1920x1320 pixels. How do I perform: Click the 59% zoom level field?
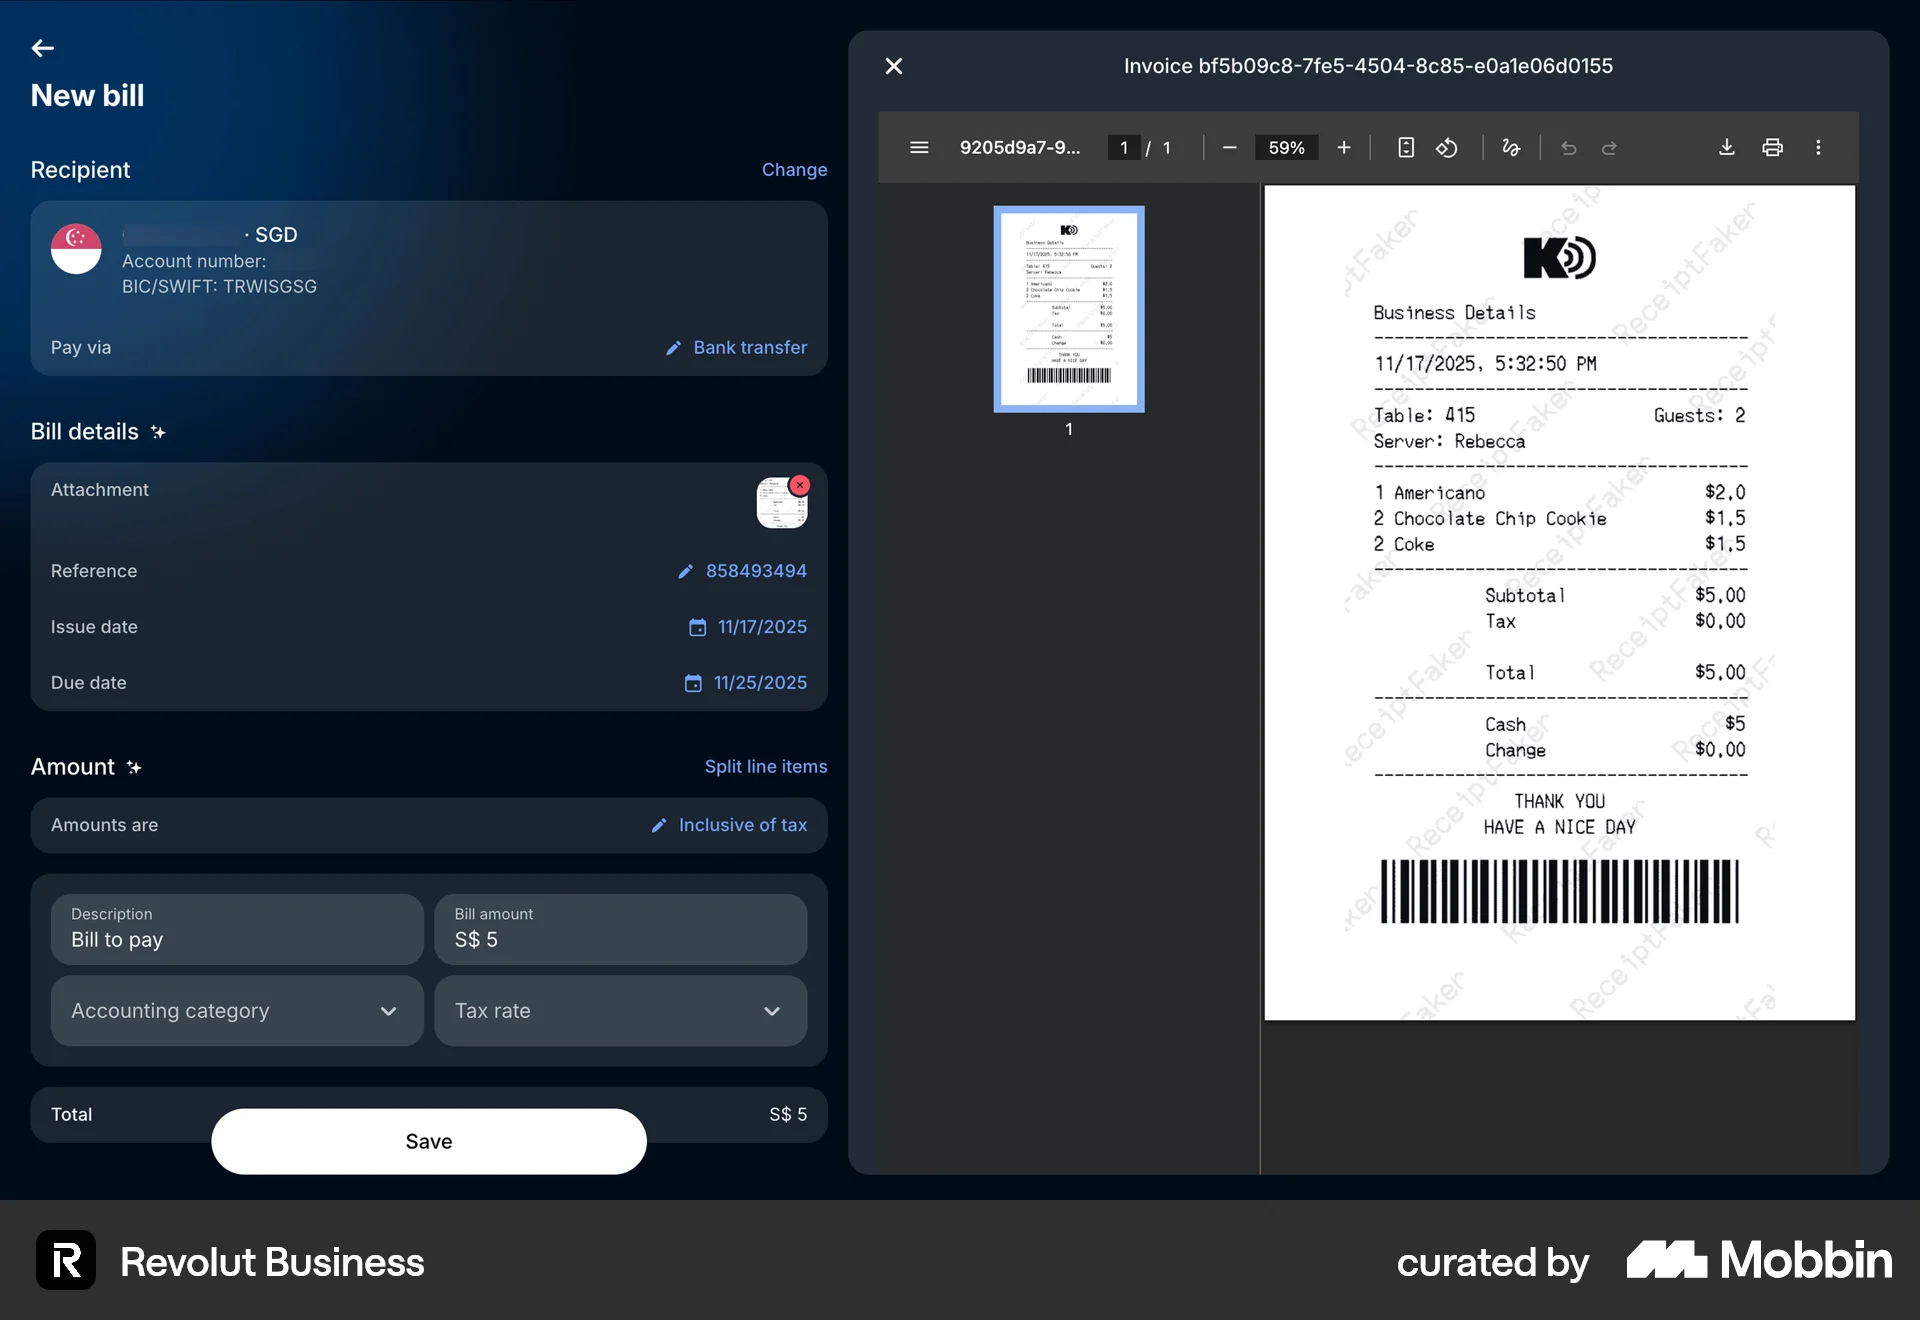click(x=1286, y=148)
